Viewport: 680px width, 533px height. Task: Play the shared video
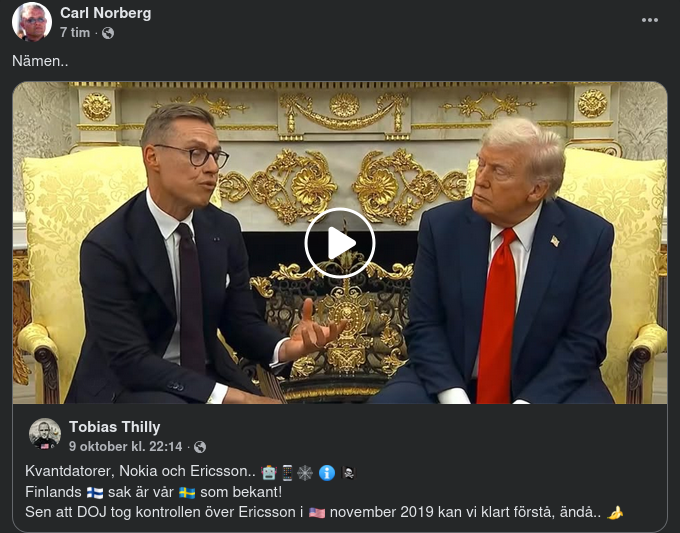point(340,243)
